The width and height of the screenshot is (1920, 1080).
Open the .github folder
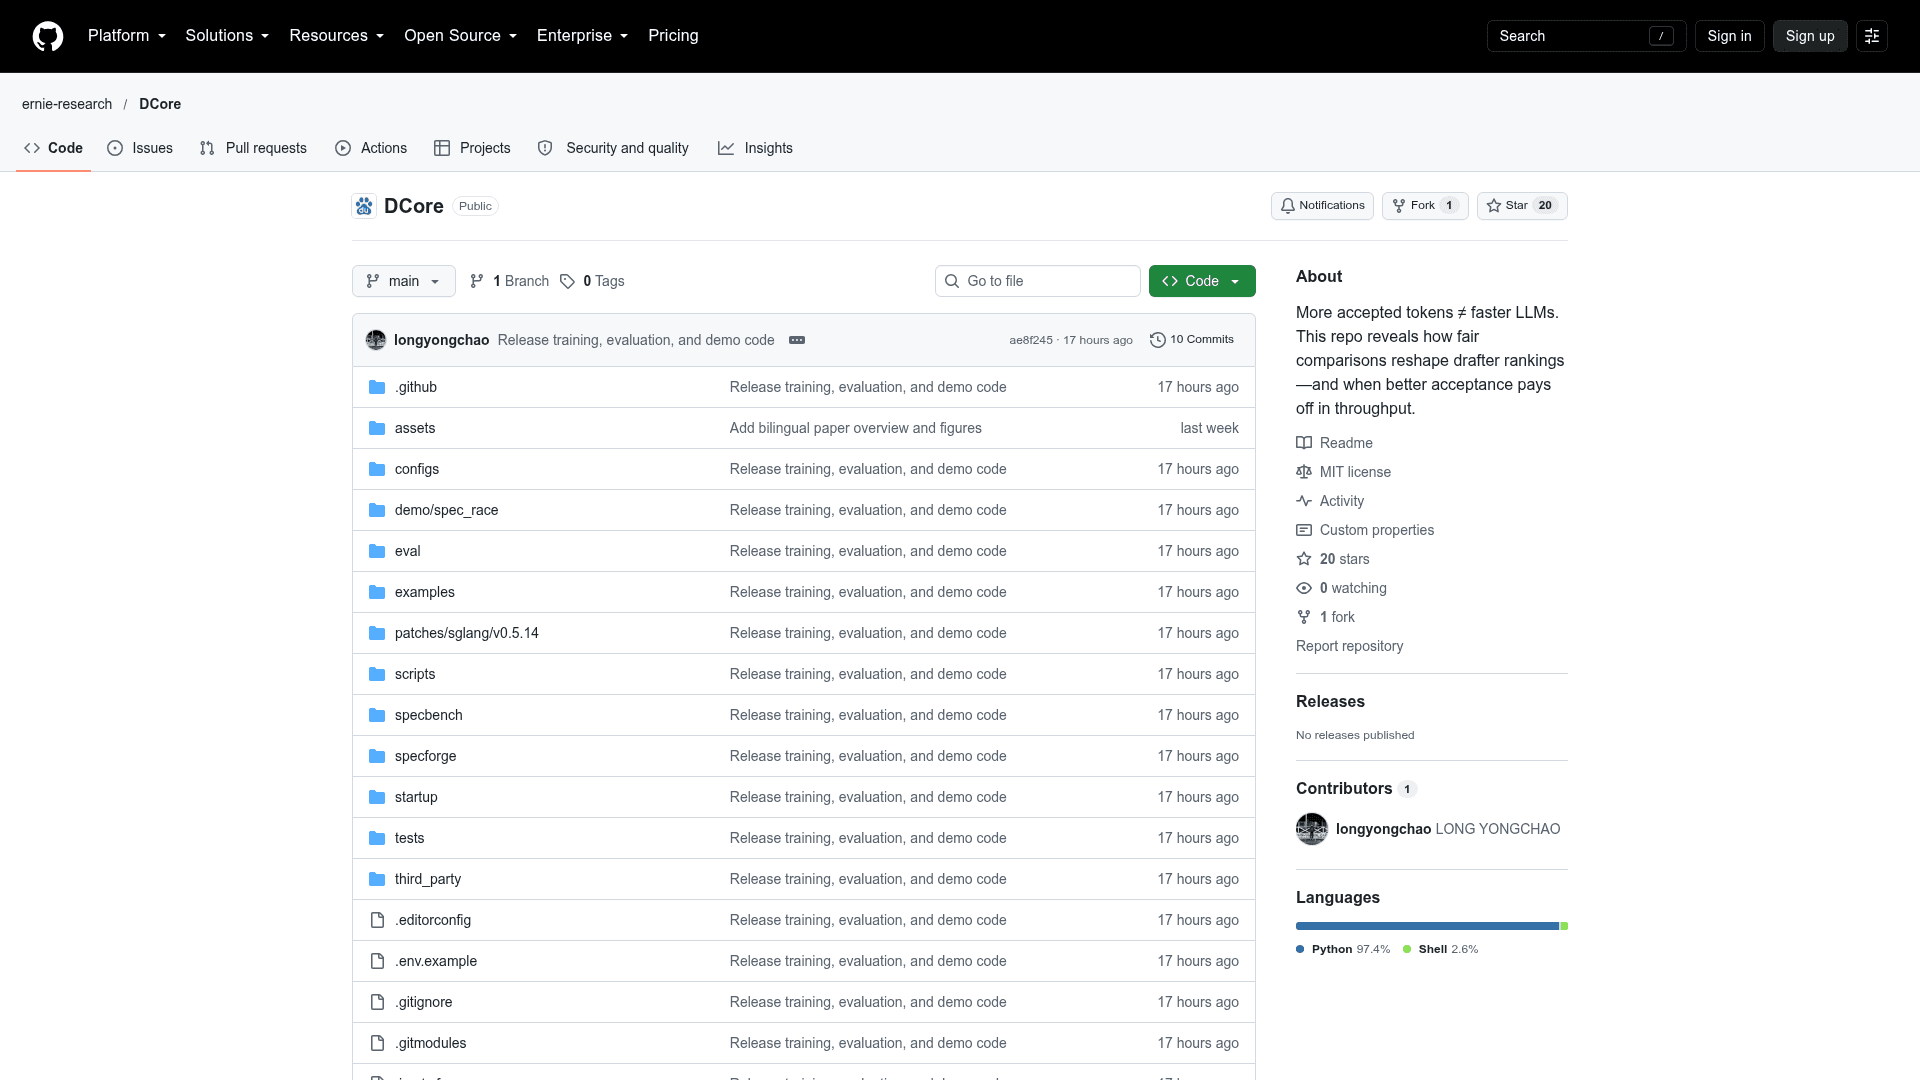coord(415,387)
